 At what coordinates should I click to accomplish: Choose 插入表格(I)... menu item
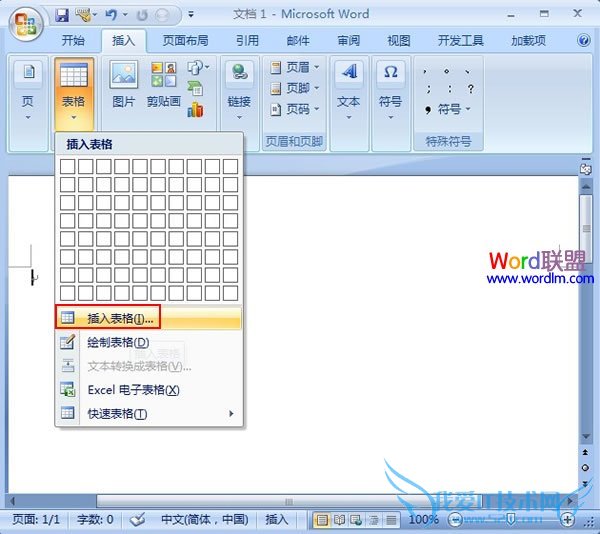pyautogui.click(x=149, y=318)
